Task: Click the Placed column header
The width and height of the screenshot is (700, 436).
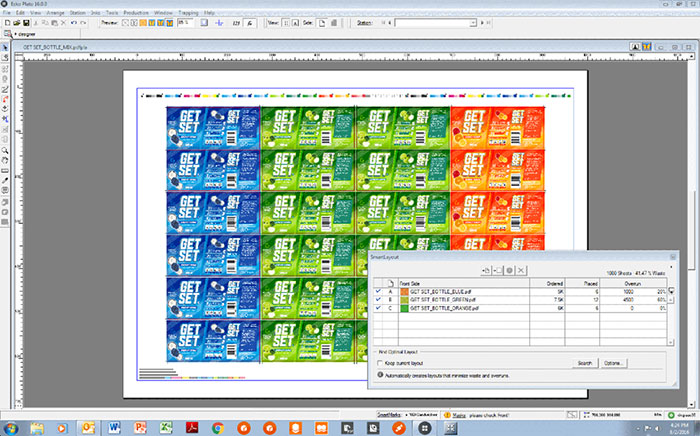Action: click(x=582, y=283)
